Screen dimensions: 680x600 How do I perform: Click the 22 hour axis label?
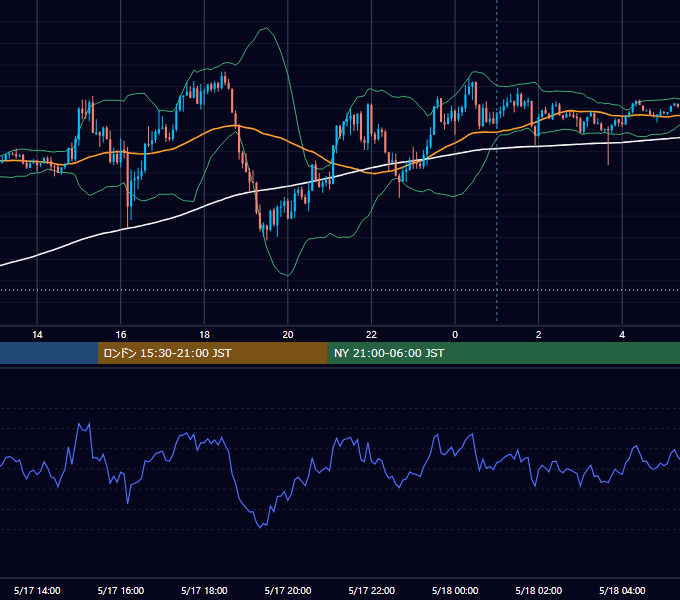tap(371, 335)
